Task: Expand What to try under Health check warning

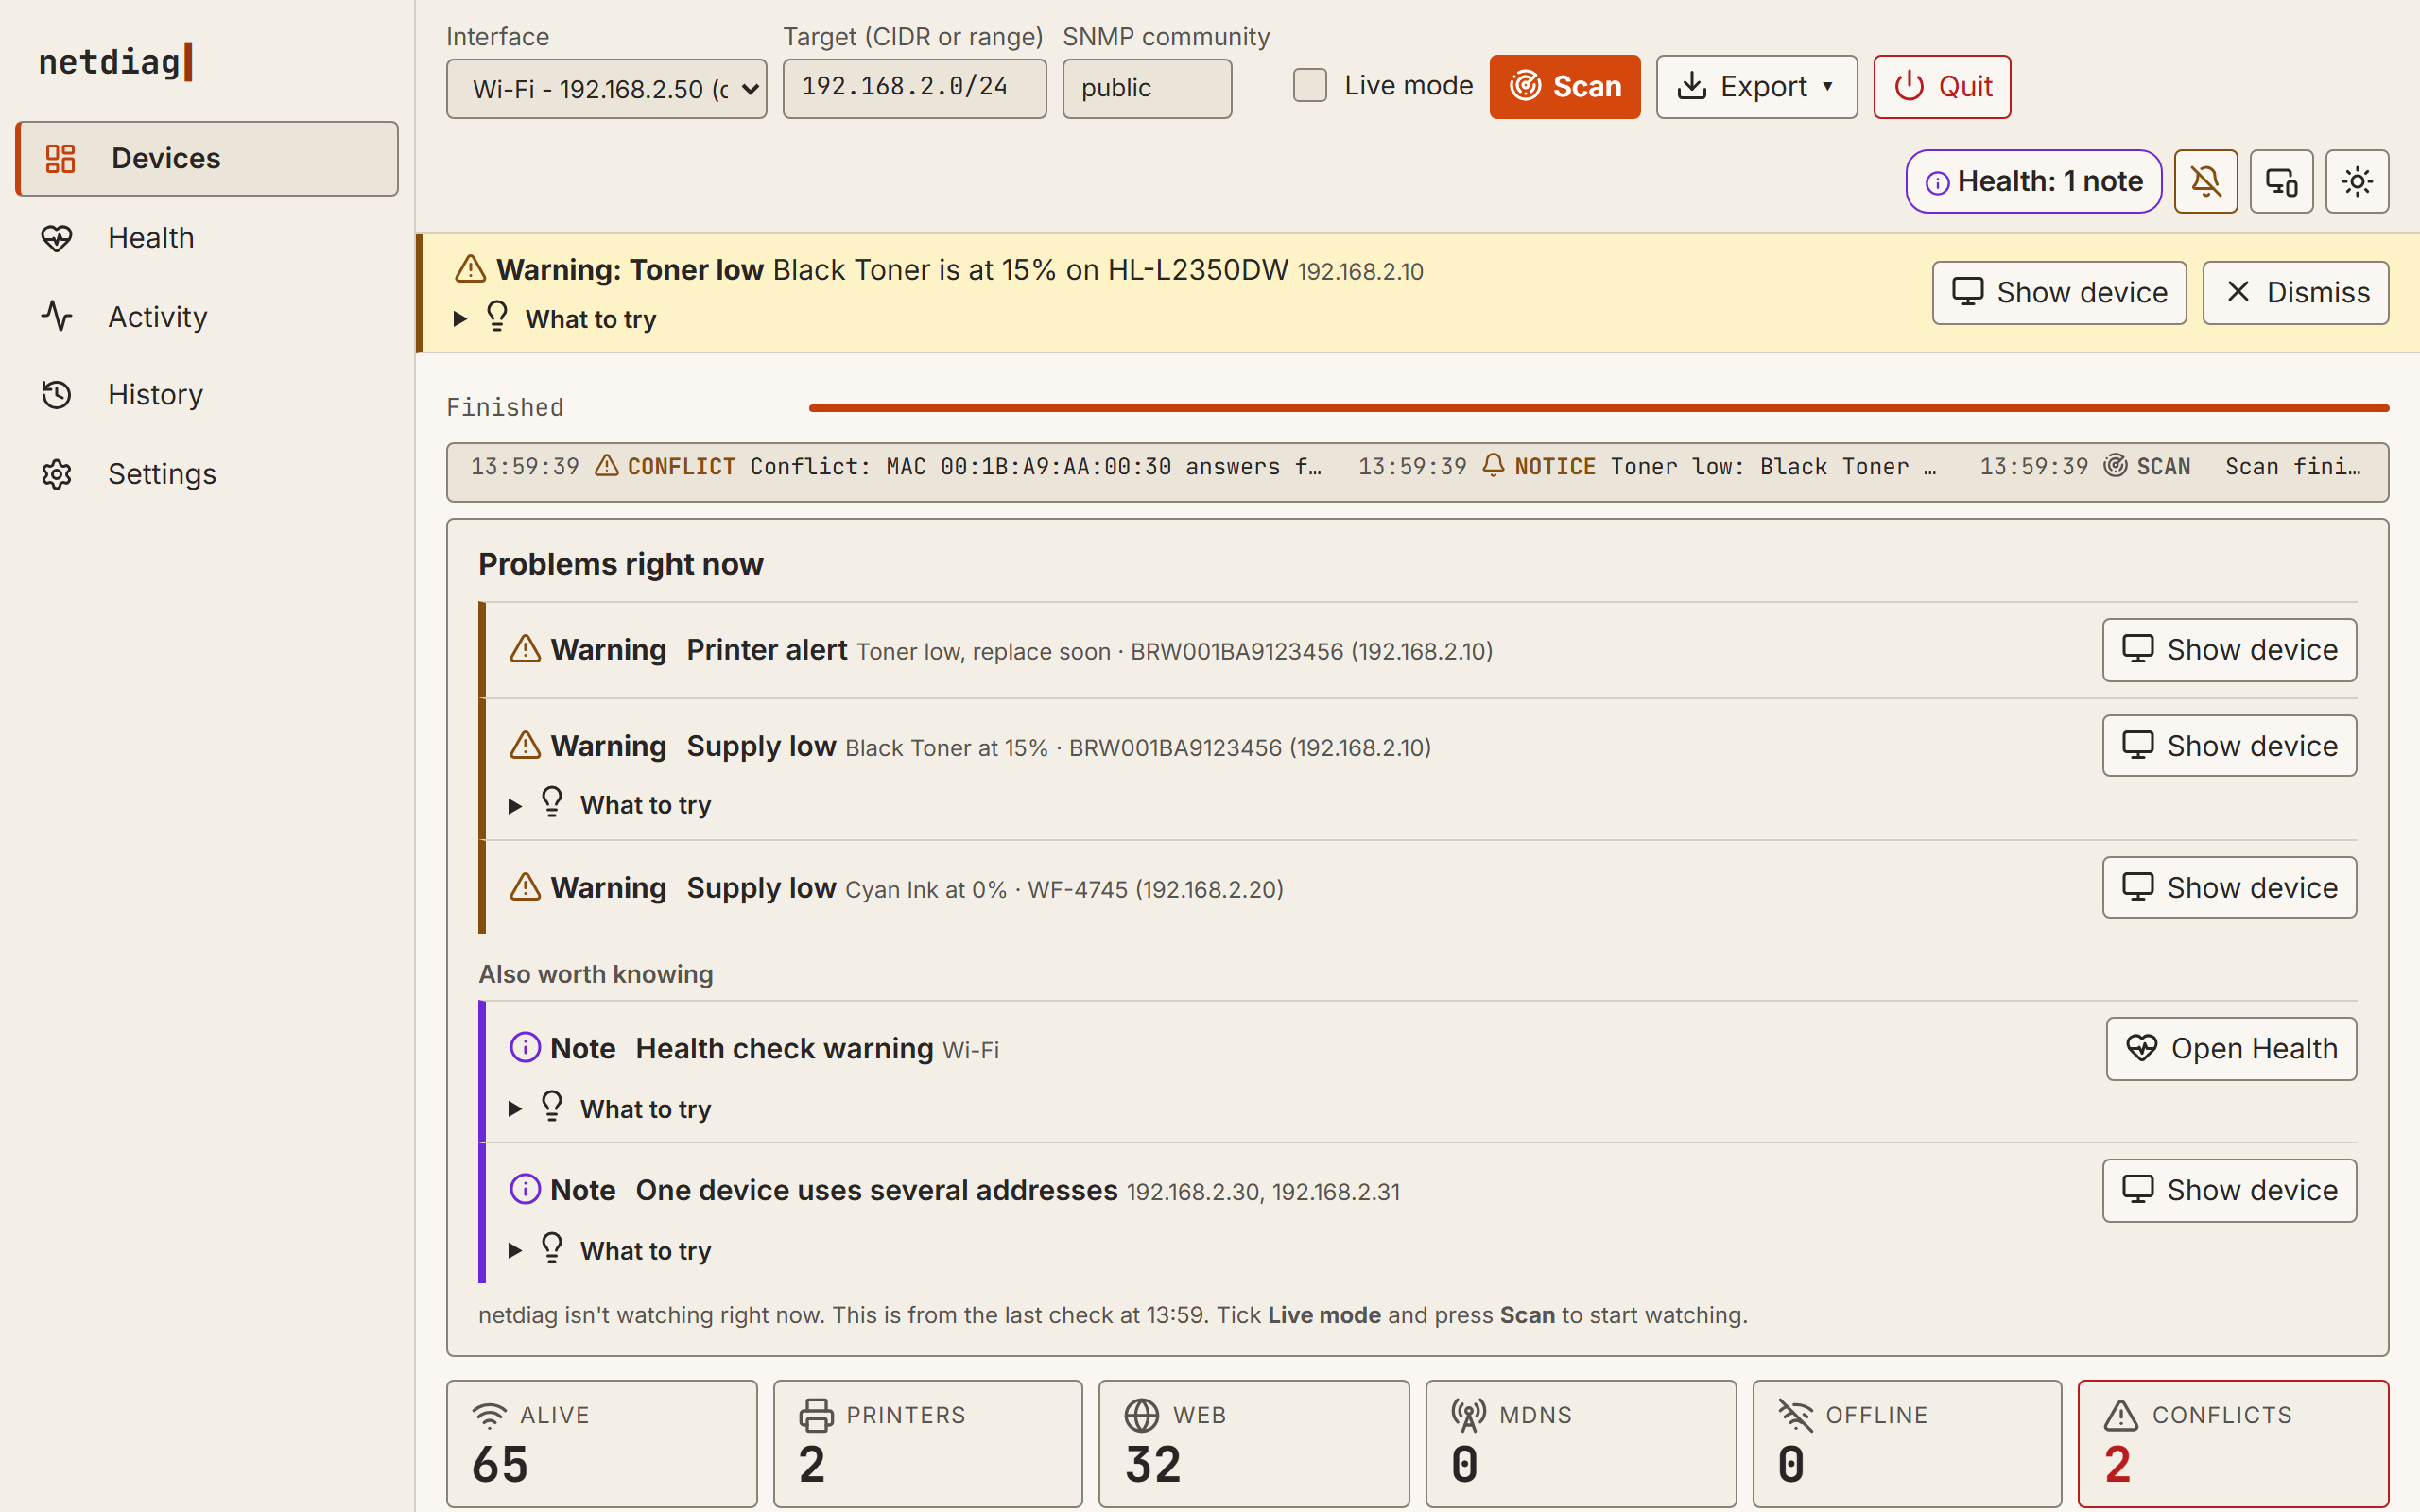Action: (611, 1109)
